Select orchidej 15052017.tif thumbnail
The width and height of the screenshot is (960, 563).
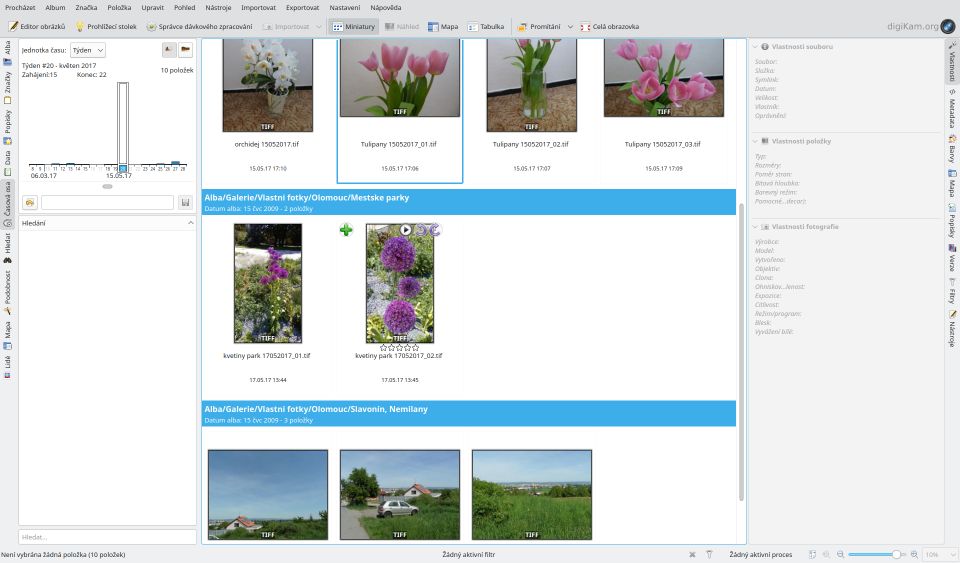(x=268, y=85)
